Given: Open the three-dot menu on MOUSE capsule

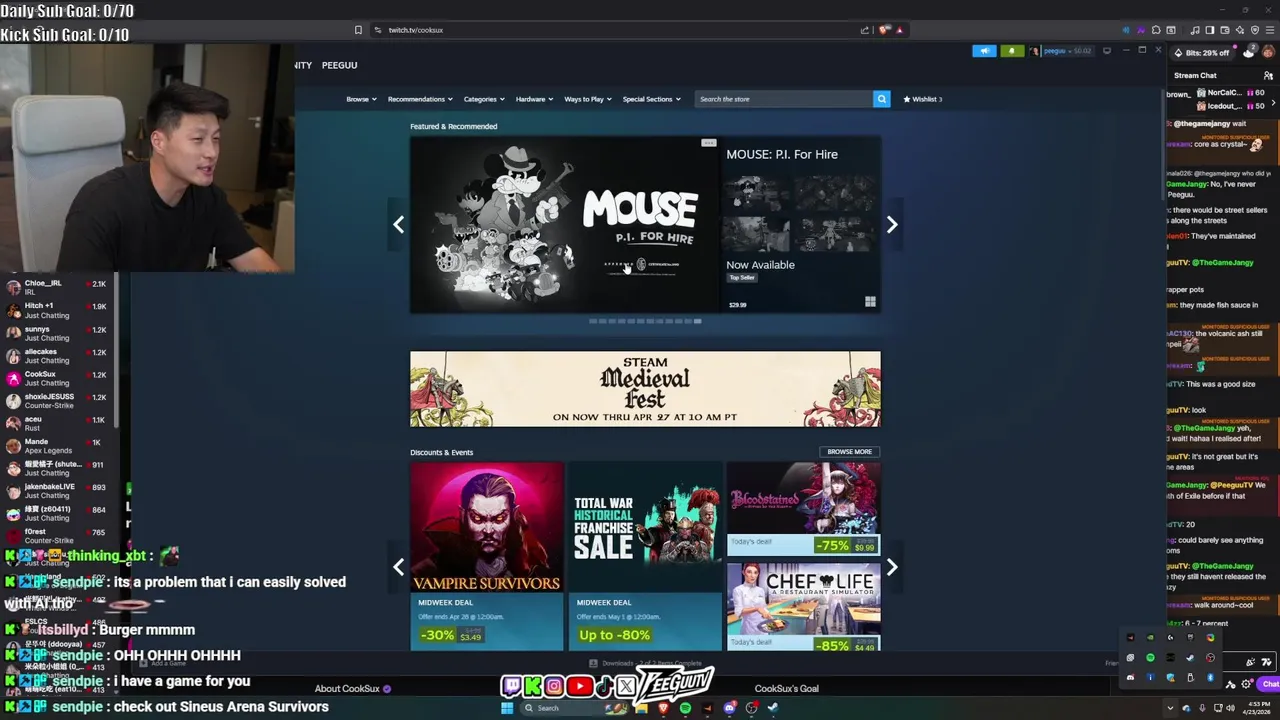Looking at the screenshot, I should pyautogui.click(x=709, y=143).
